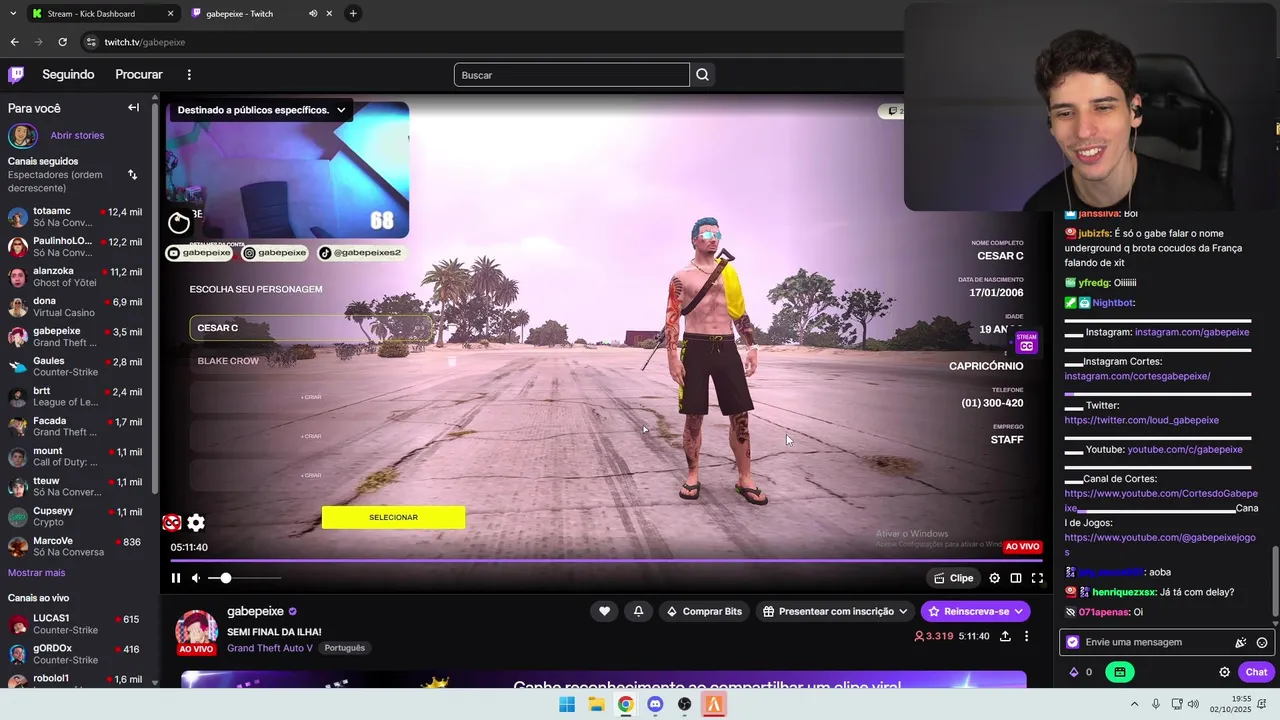
Task: Open youtube.com/c/gabepeixe link
Action: [1185, 450]
